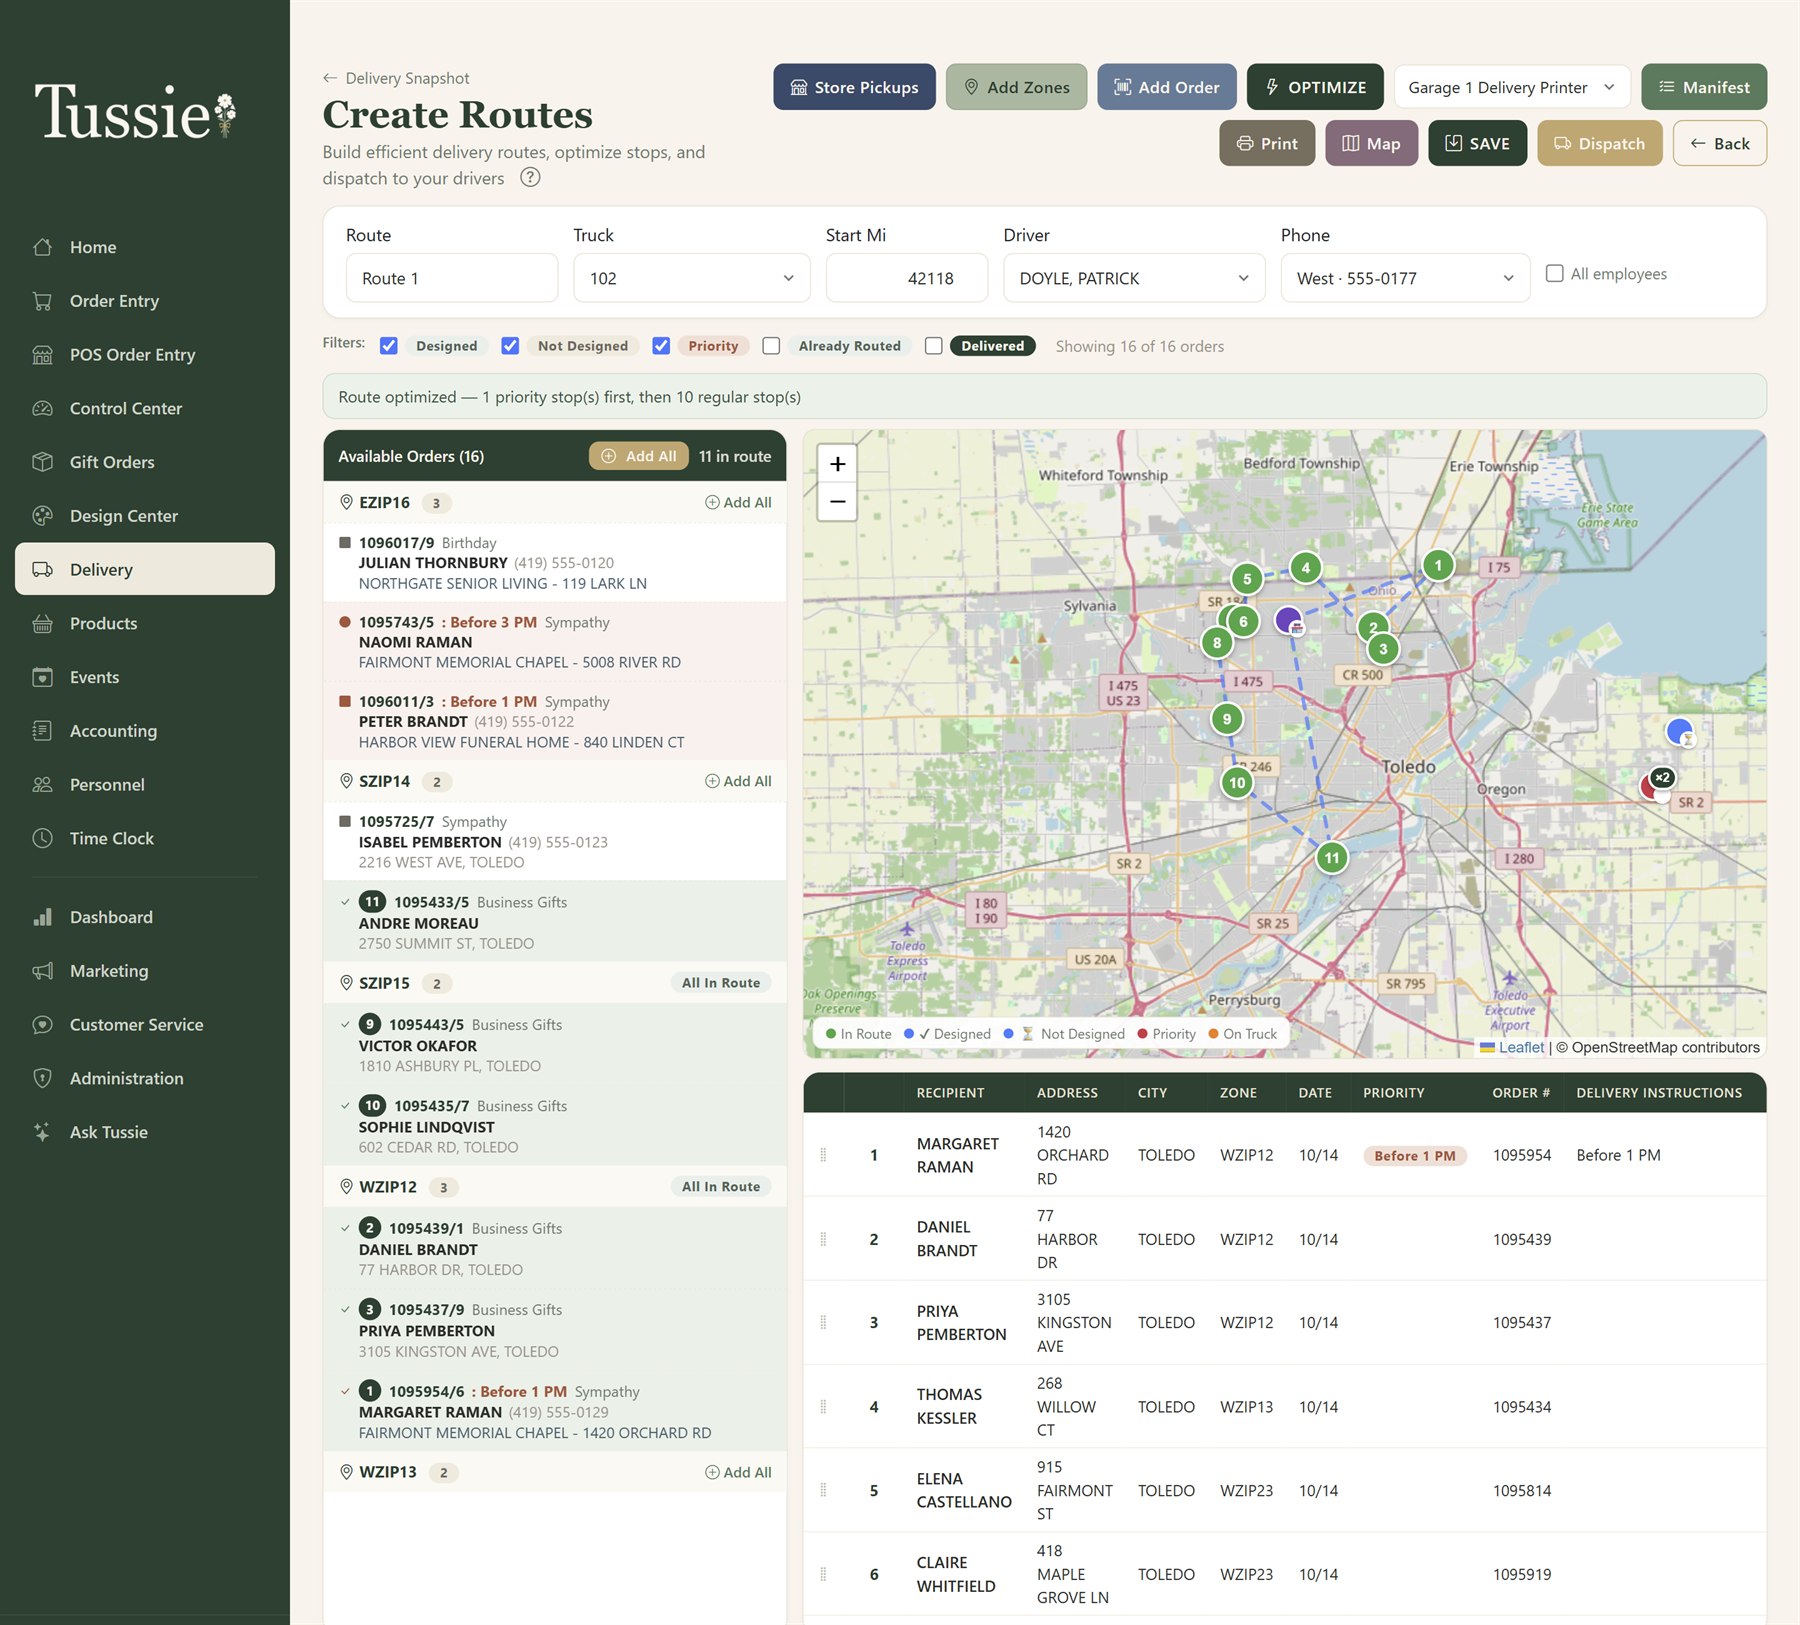Click drag handle for Thomas Kessler row

click(823, 1407)
